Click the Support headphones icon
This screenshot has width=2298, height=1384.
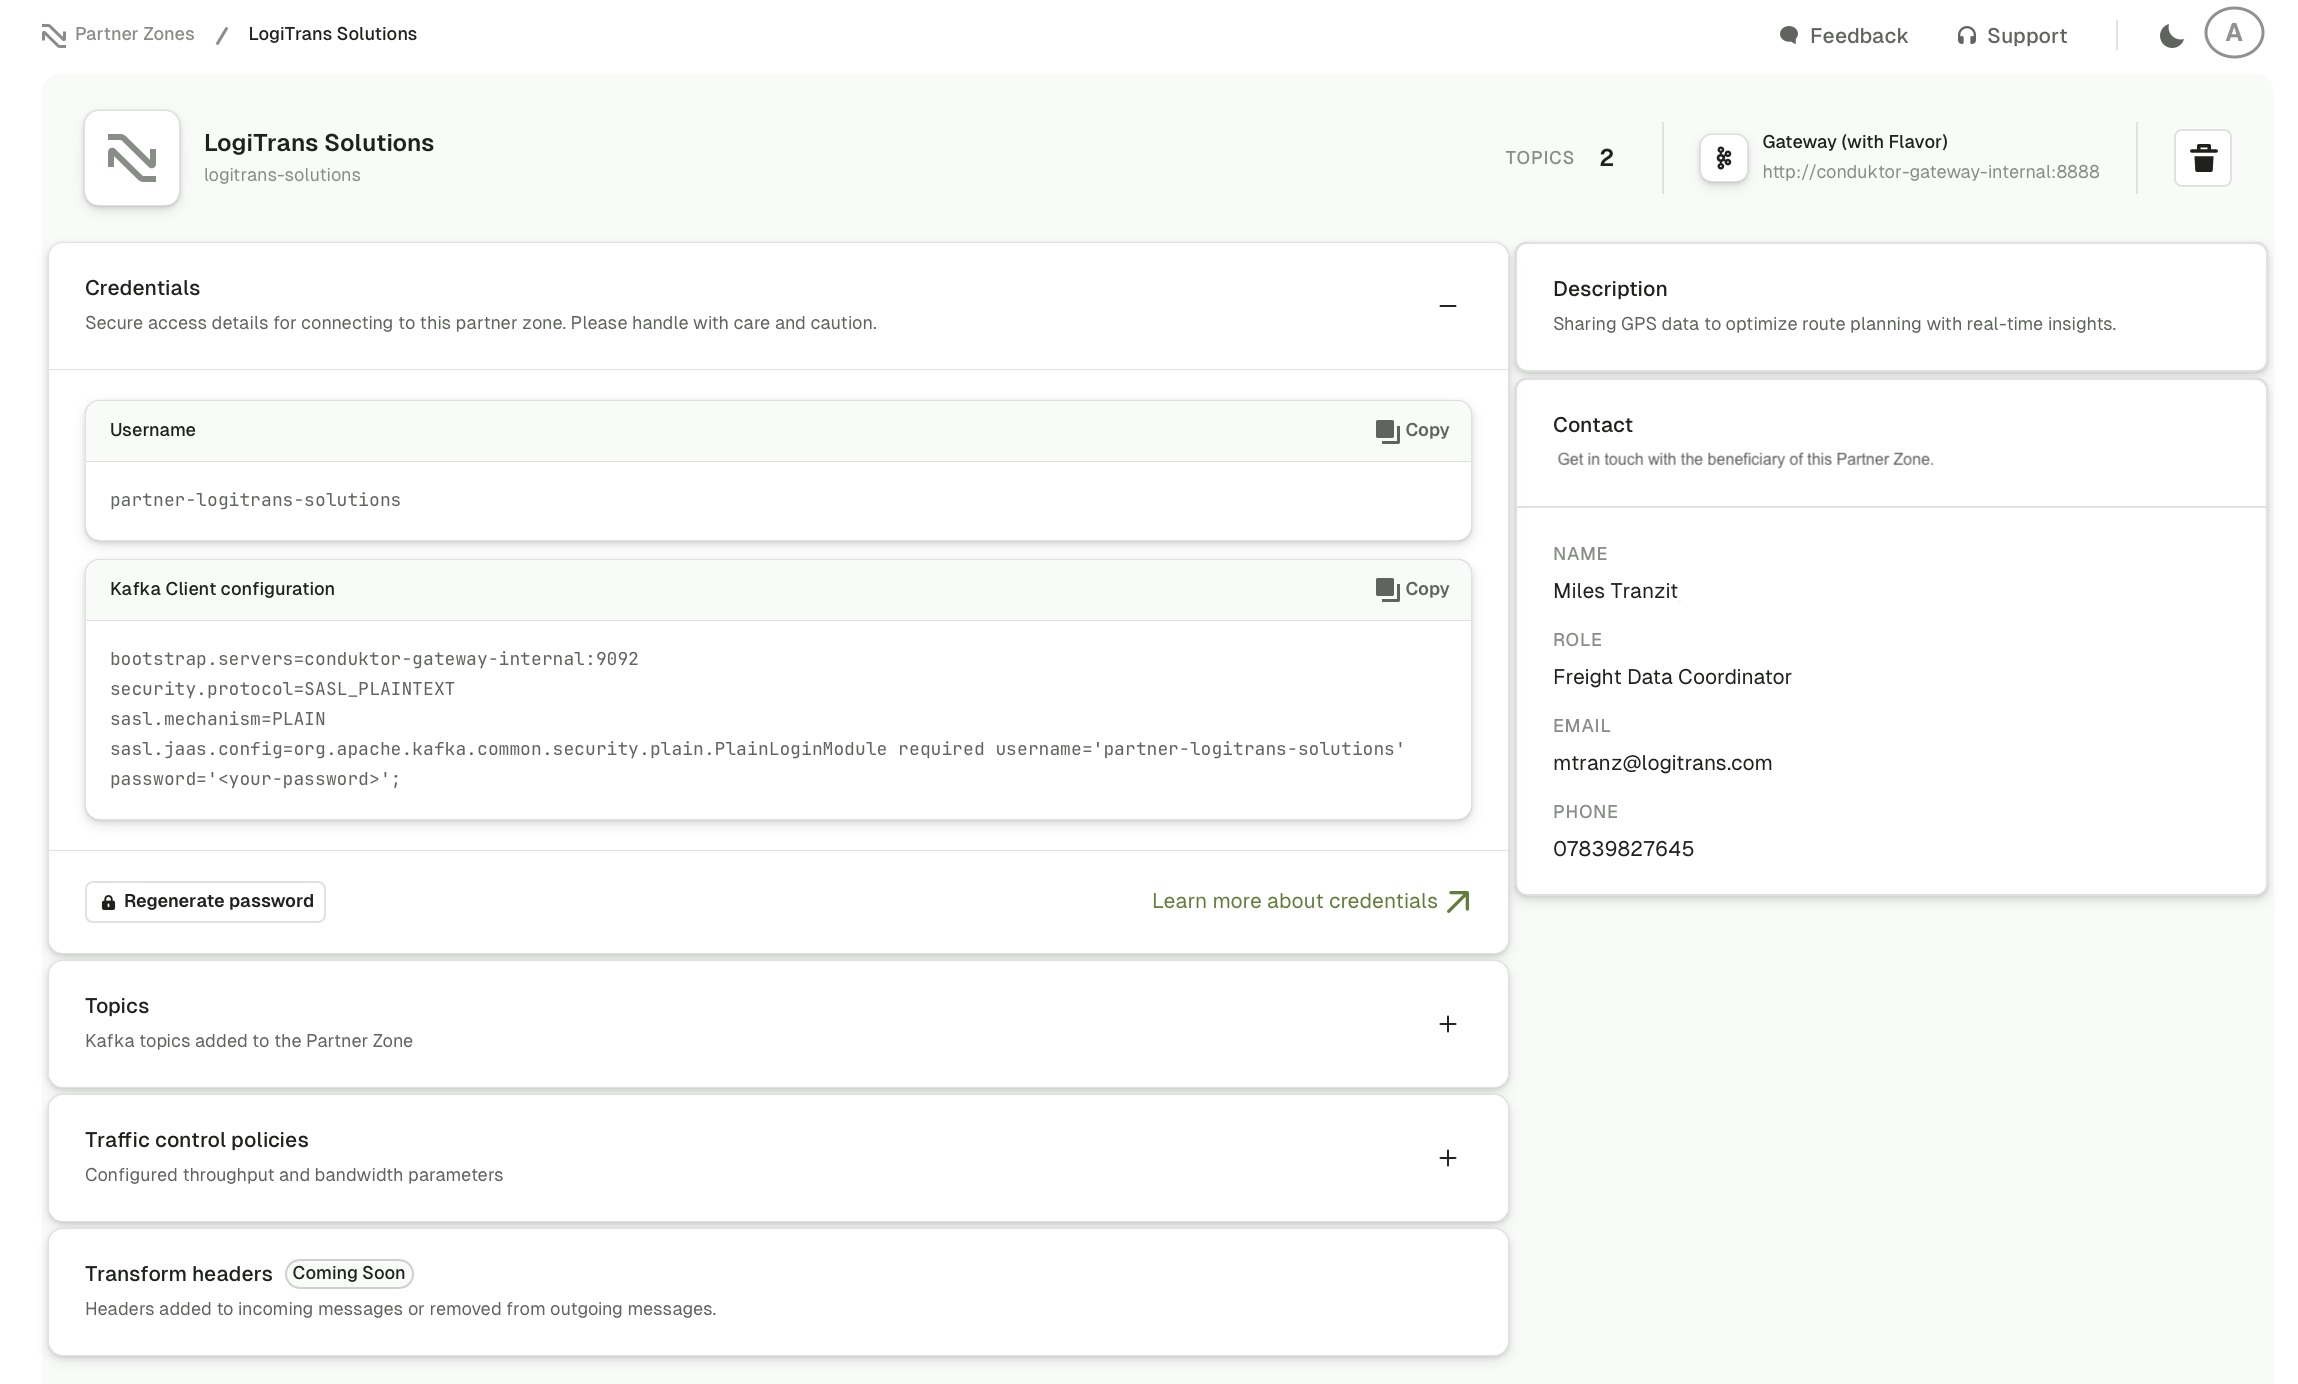tap(1965, 34)
